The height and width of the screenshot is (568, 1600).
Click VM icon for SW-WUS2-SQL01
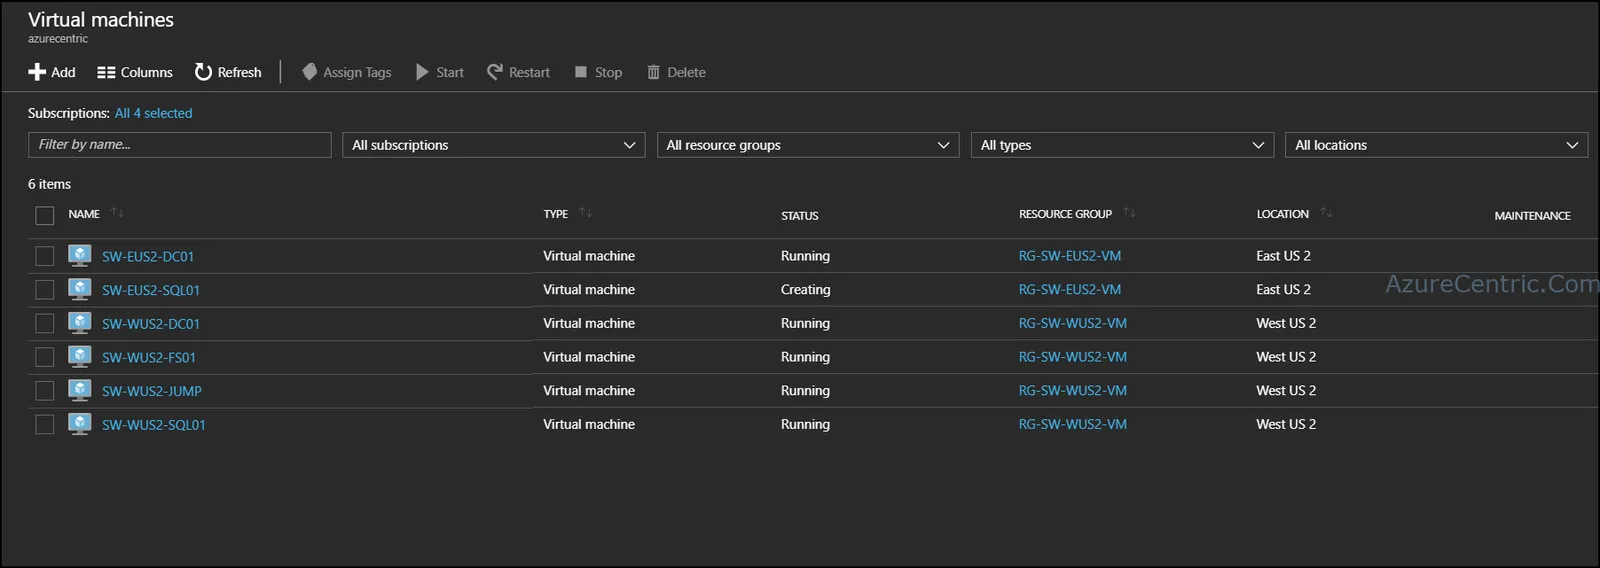(x=80, y=424)
